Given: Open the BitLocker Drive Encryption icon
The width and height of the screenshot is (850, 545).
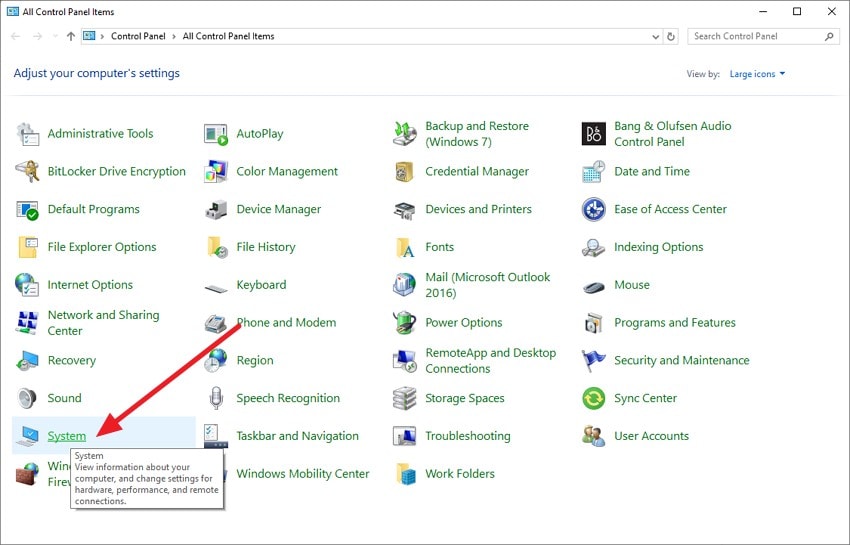Looking at the screenshot, I should coord(27,172).
